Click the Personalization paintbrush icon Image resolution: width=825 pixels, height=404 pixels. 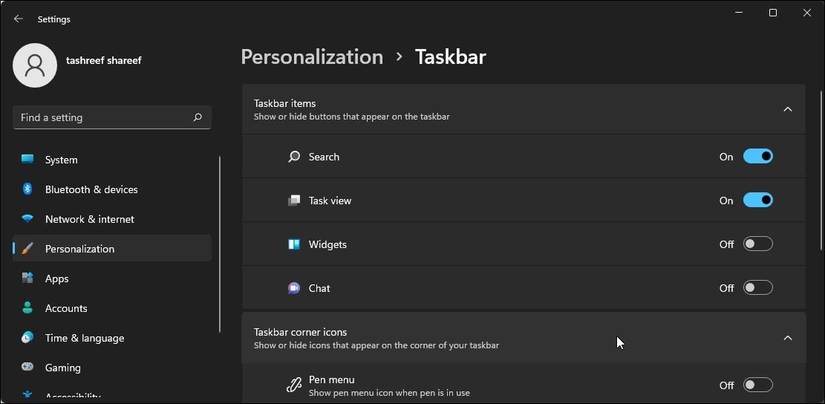[x=27, y=249]
